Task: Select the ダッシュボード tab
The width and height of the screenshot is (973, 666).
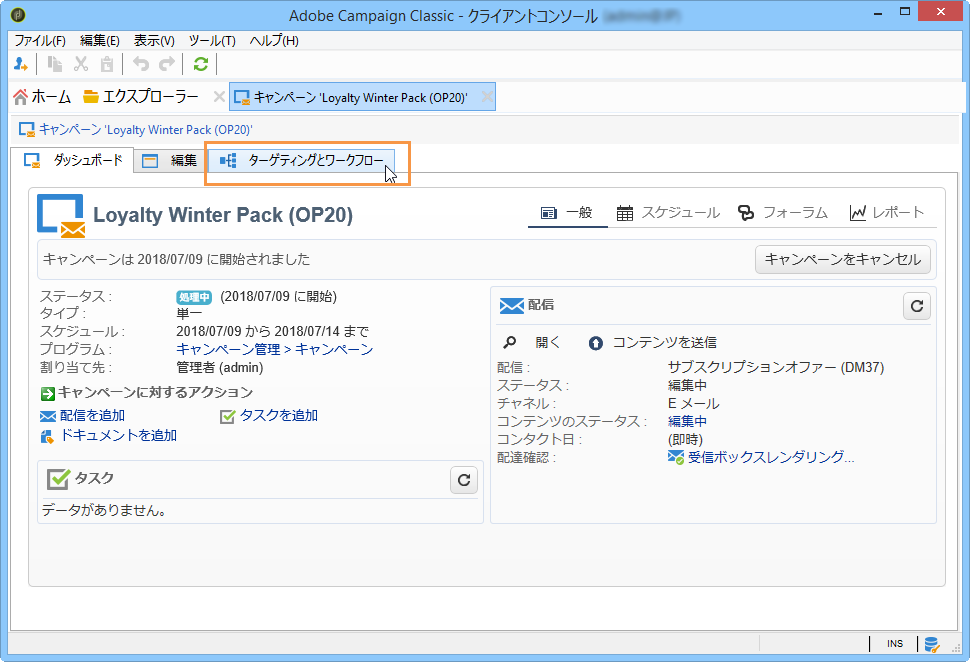Action: [x=73, y=160]
